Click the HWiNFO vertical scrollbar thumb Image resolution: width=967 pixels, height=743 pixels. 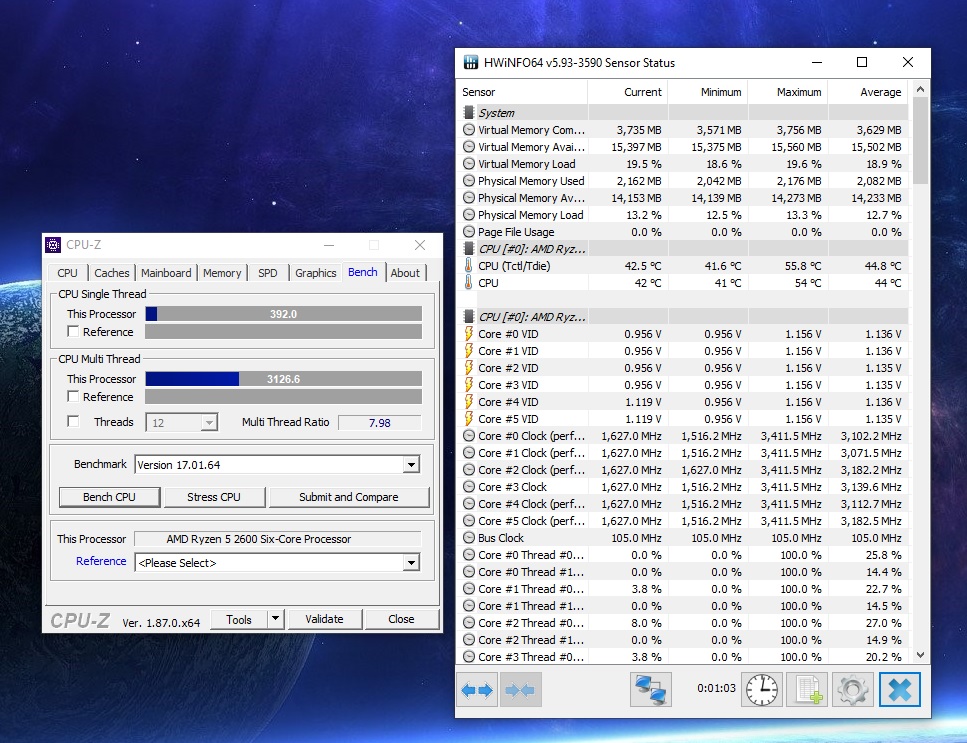(920, 141)
